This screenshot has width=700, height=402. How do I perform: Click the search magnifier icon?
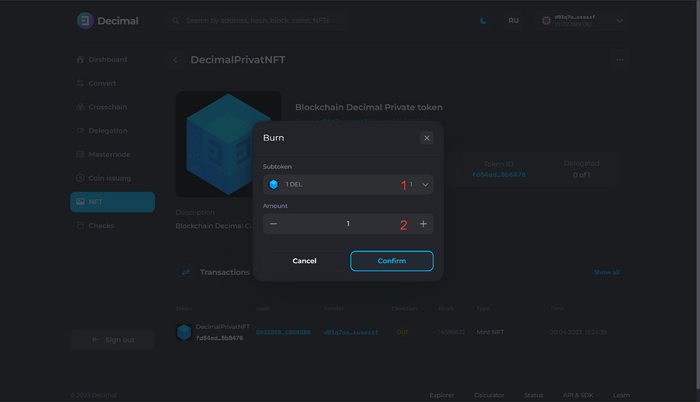click(x=175, y=21)
